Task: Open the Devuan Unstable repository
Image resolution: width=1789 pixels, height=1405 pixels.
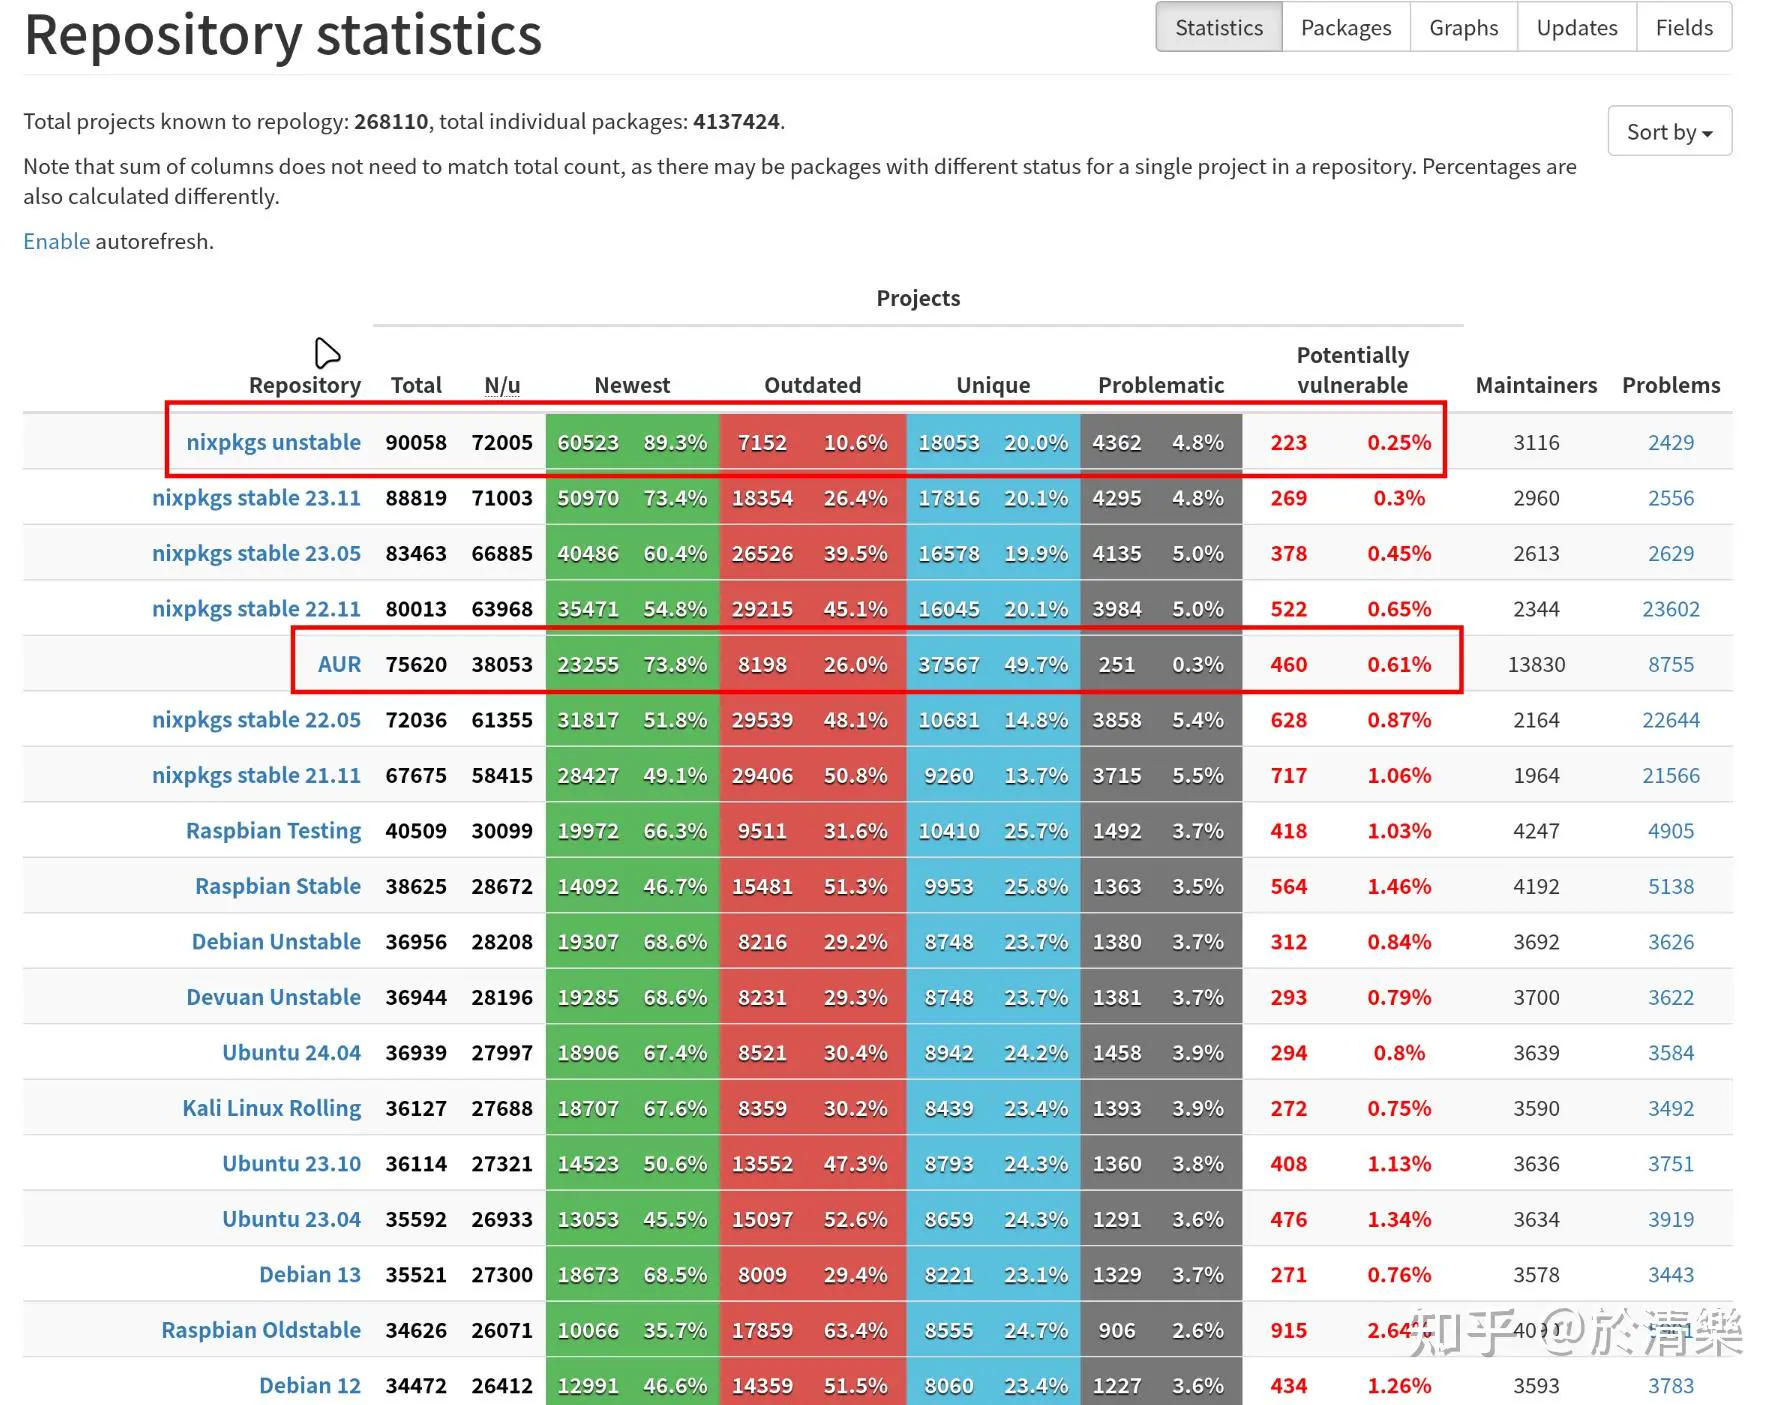Action: (273, 996)
